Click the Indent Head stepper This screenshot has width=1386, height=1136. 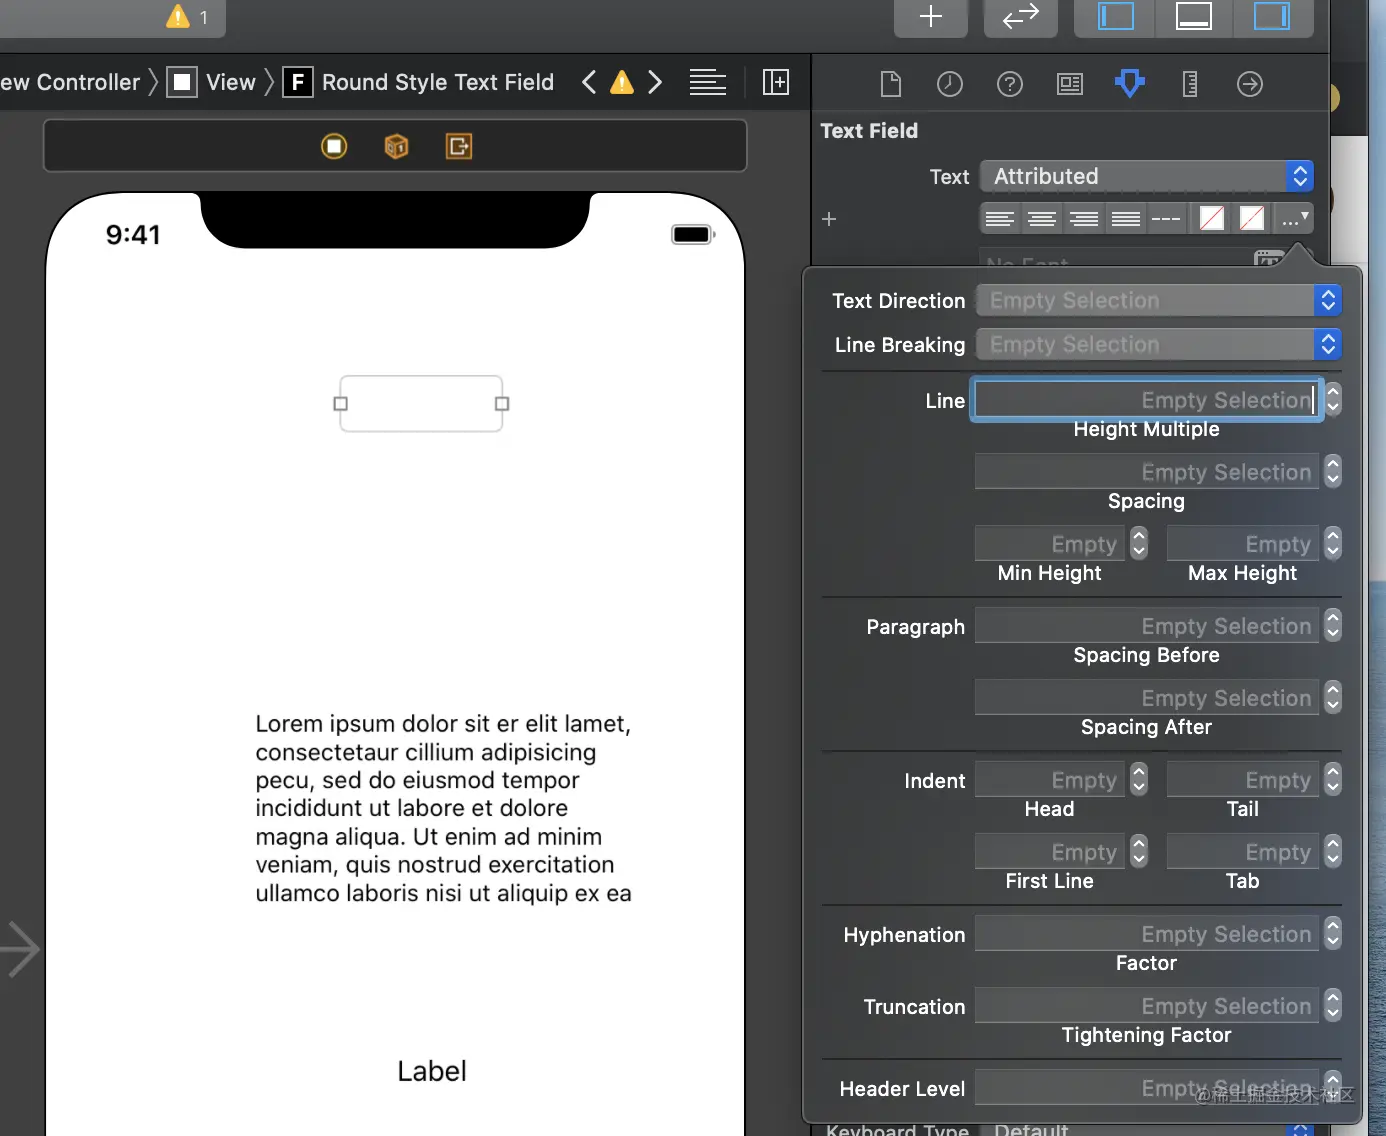pyautogui.click(x=1139, y=780)
